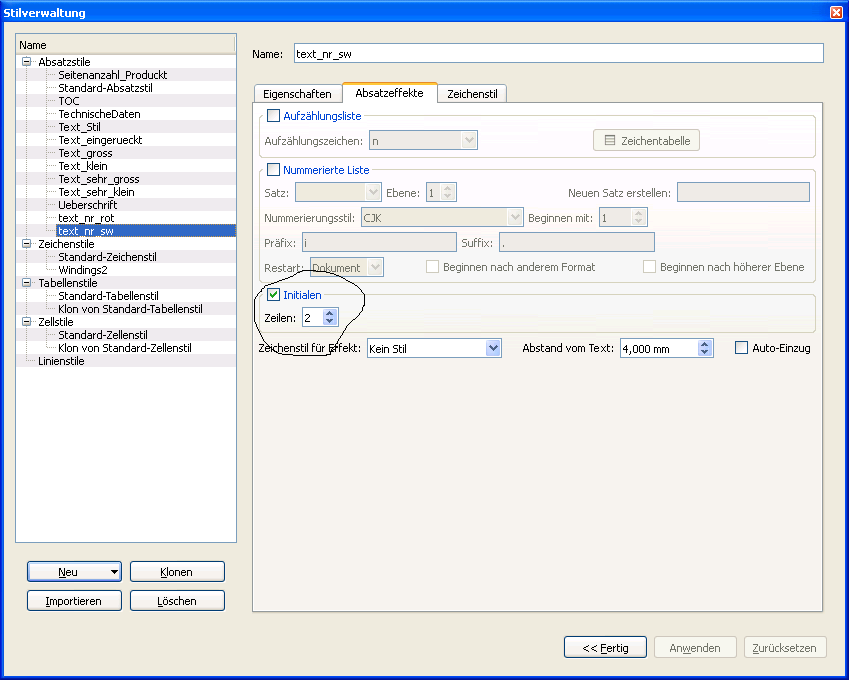849x680 pixels.
Task: Uncheck the Initialen checkbox
Action: click(273, 296)
